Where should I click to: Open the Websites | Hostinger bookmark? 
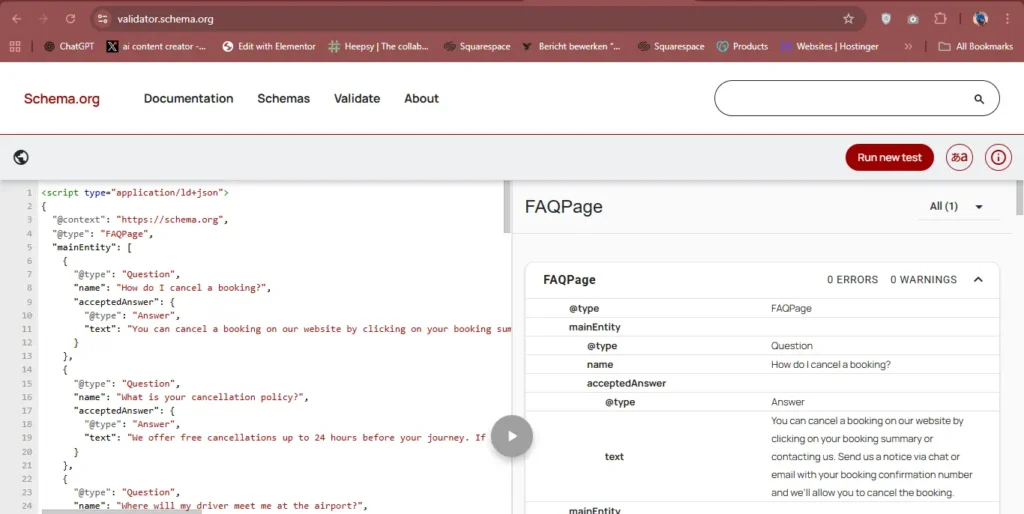click(829, 46)
